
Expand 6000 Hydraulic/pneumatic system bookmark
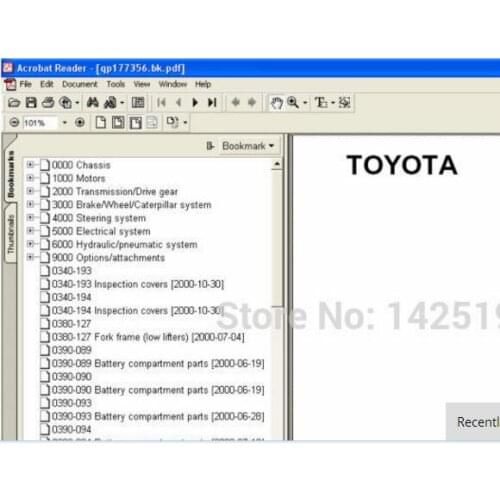click(30, 244)
